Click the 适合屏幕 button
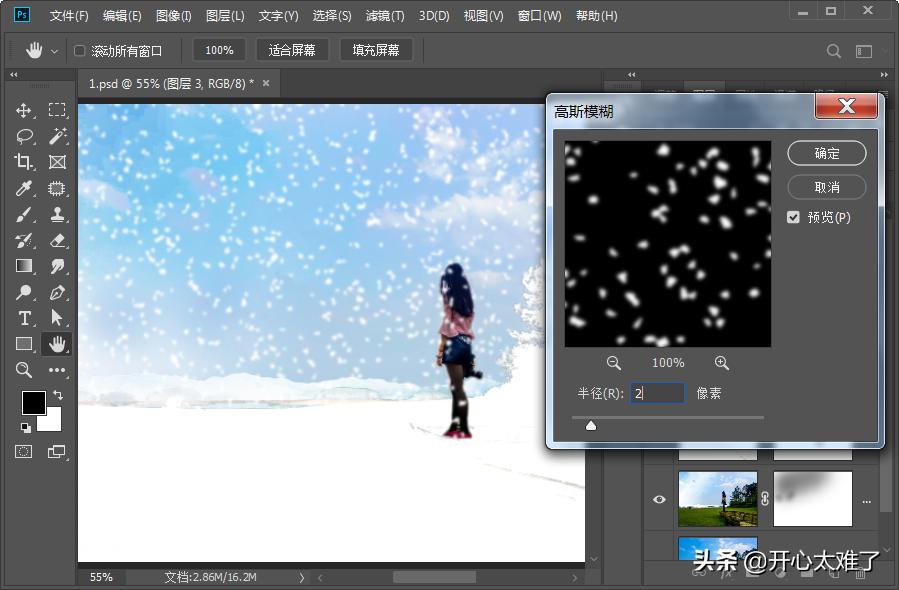The height and width of the screenshot is (590, 899). [292, 50]
